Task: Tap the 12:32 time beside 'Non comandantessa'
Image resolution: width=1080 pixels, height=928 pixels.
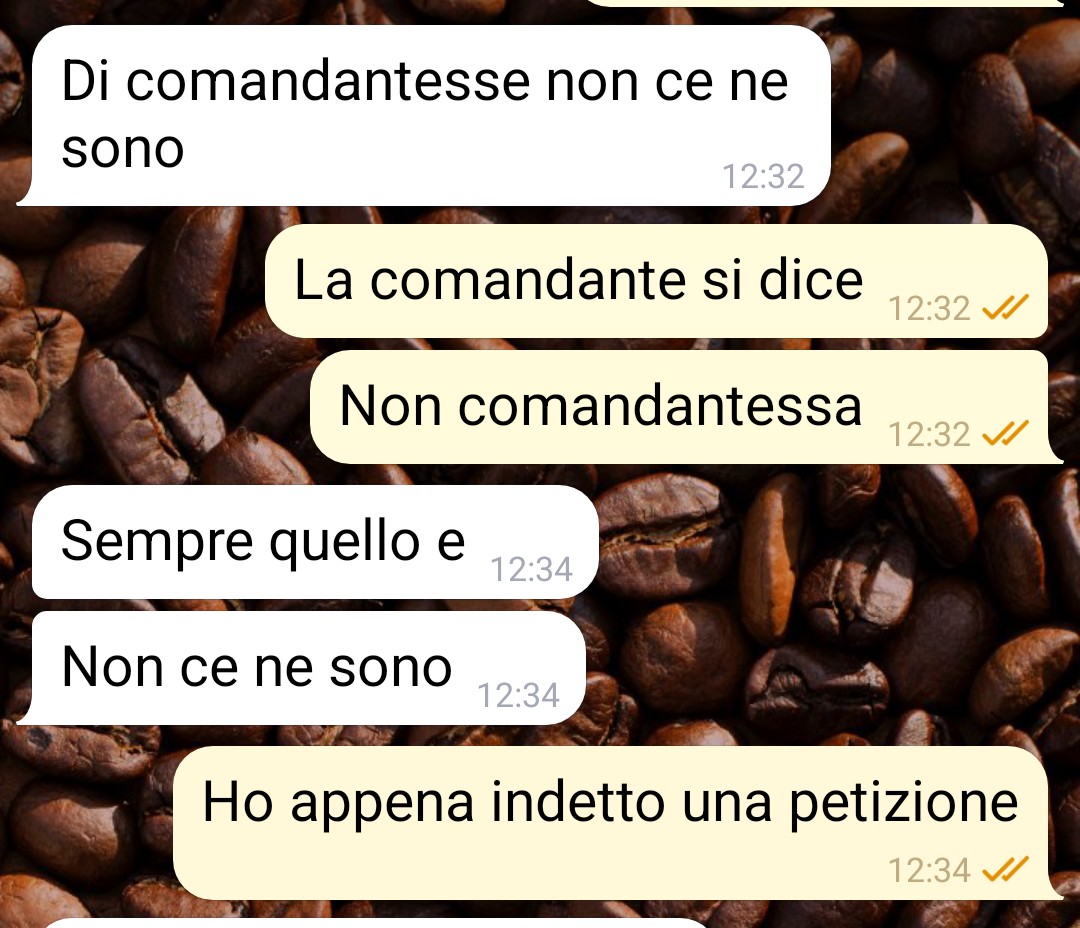Action: [929, 434]
